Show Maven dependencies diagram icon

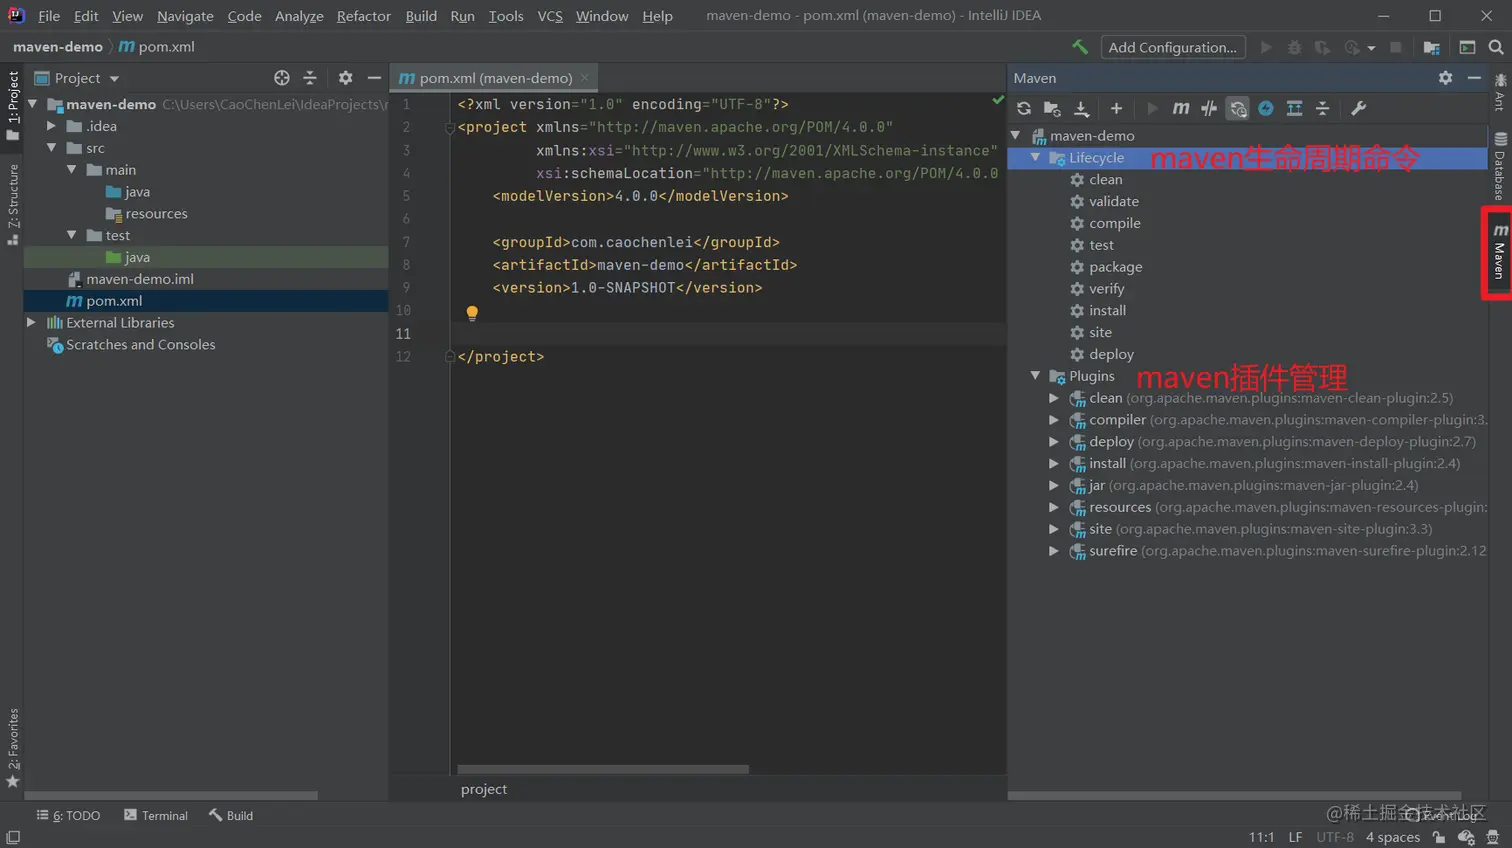click(x=1294, y=108)
